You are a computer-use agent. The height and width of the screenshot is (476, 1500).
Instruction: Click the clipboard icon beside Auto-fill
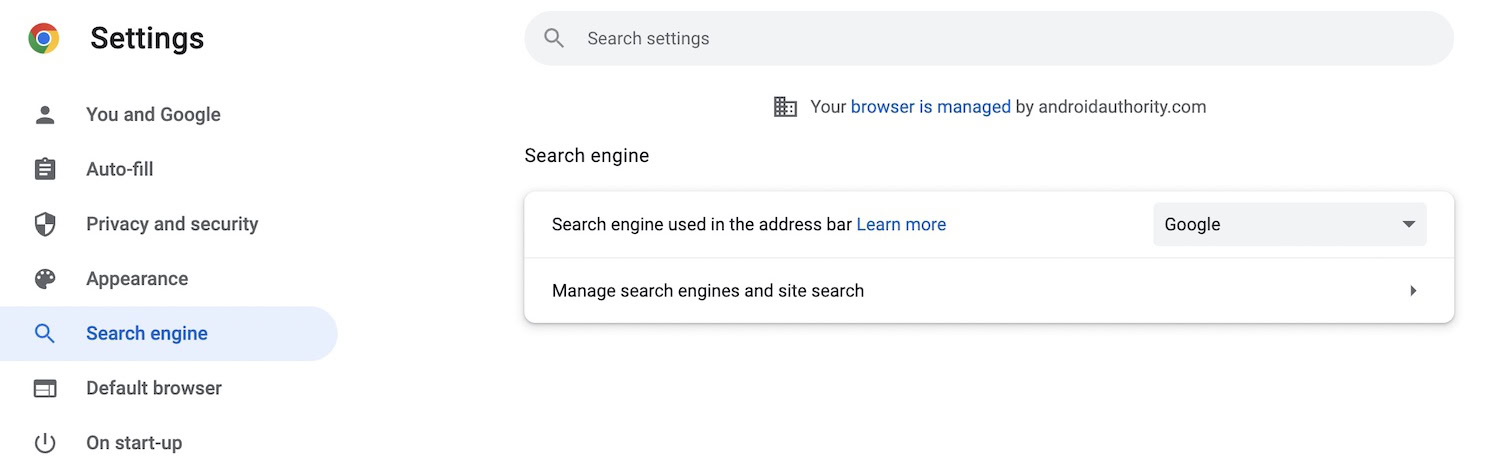point(45,169)
